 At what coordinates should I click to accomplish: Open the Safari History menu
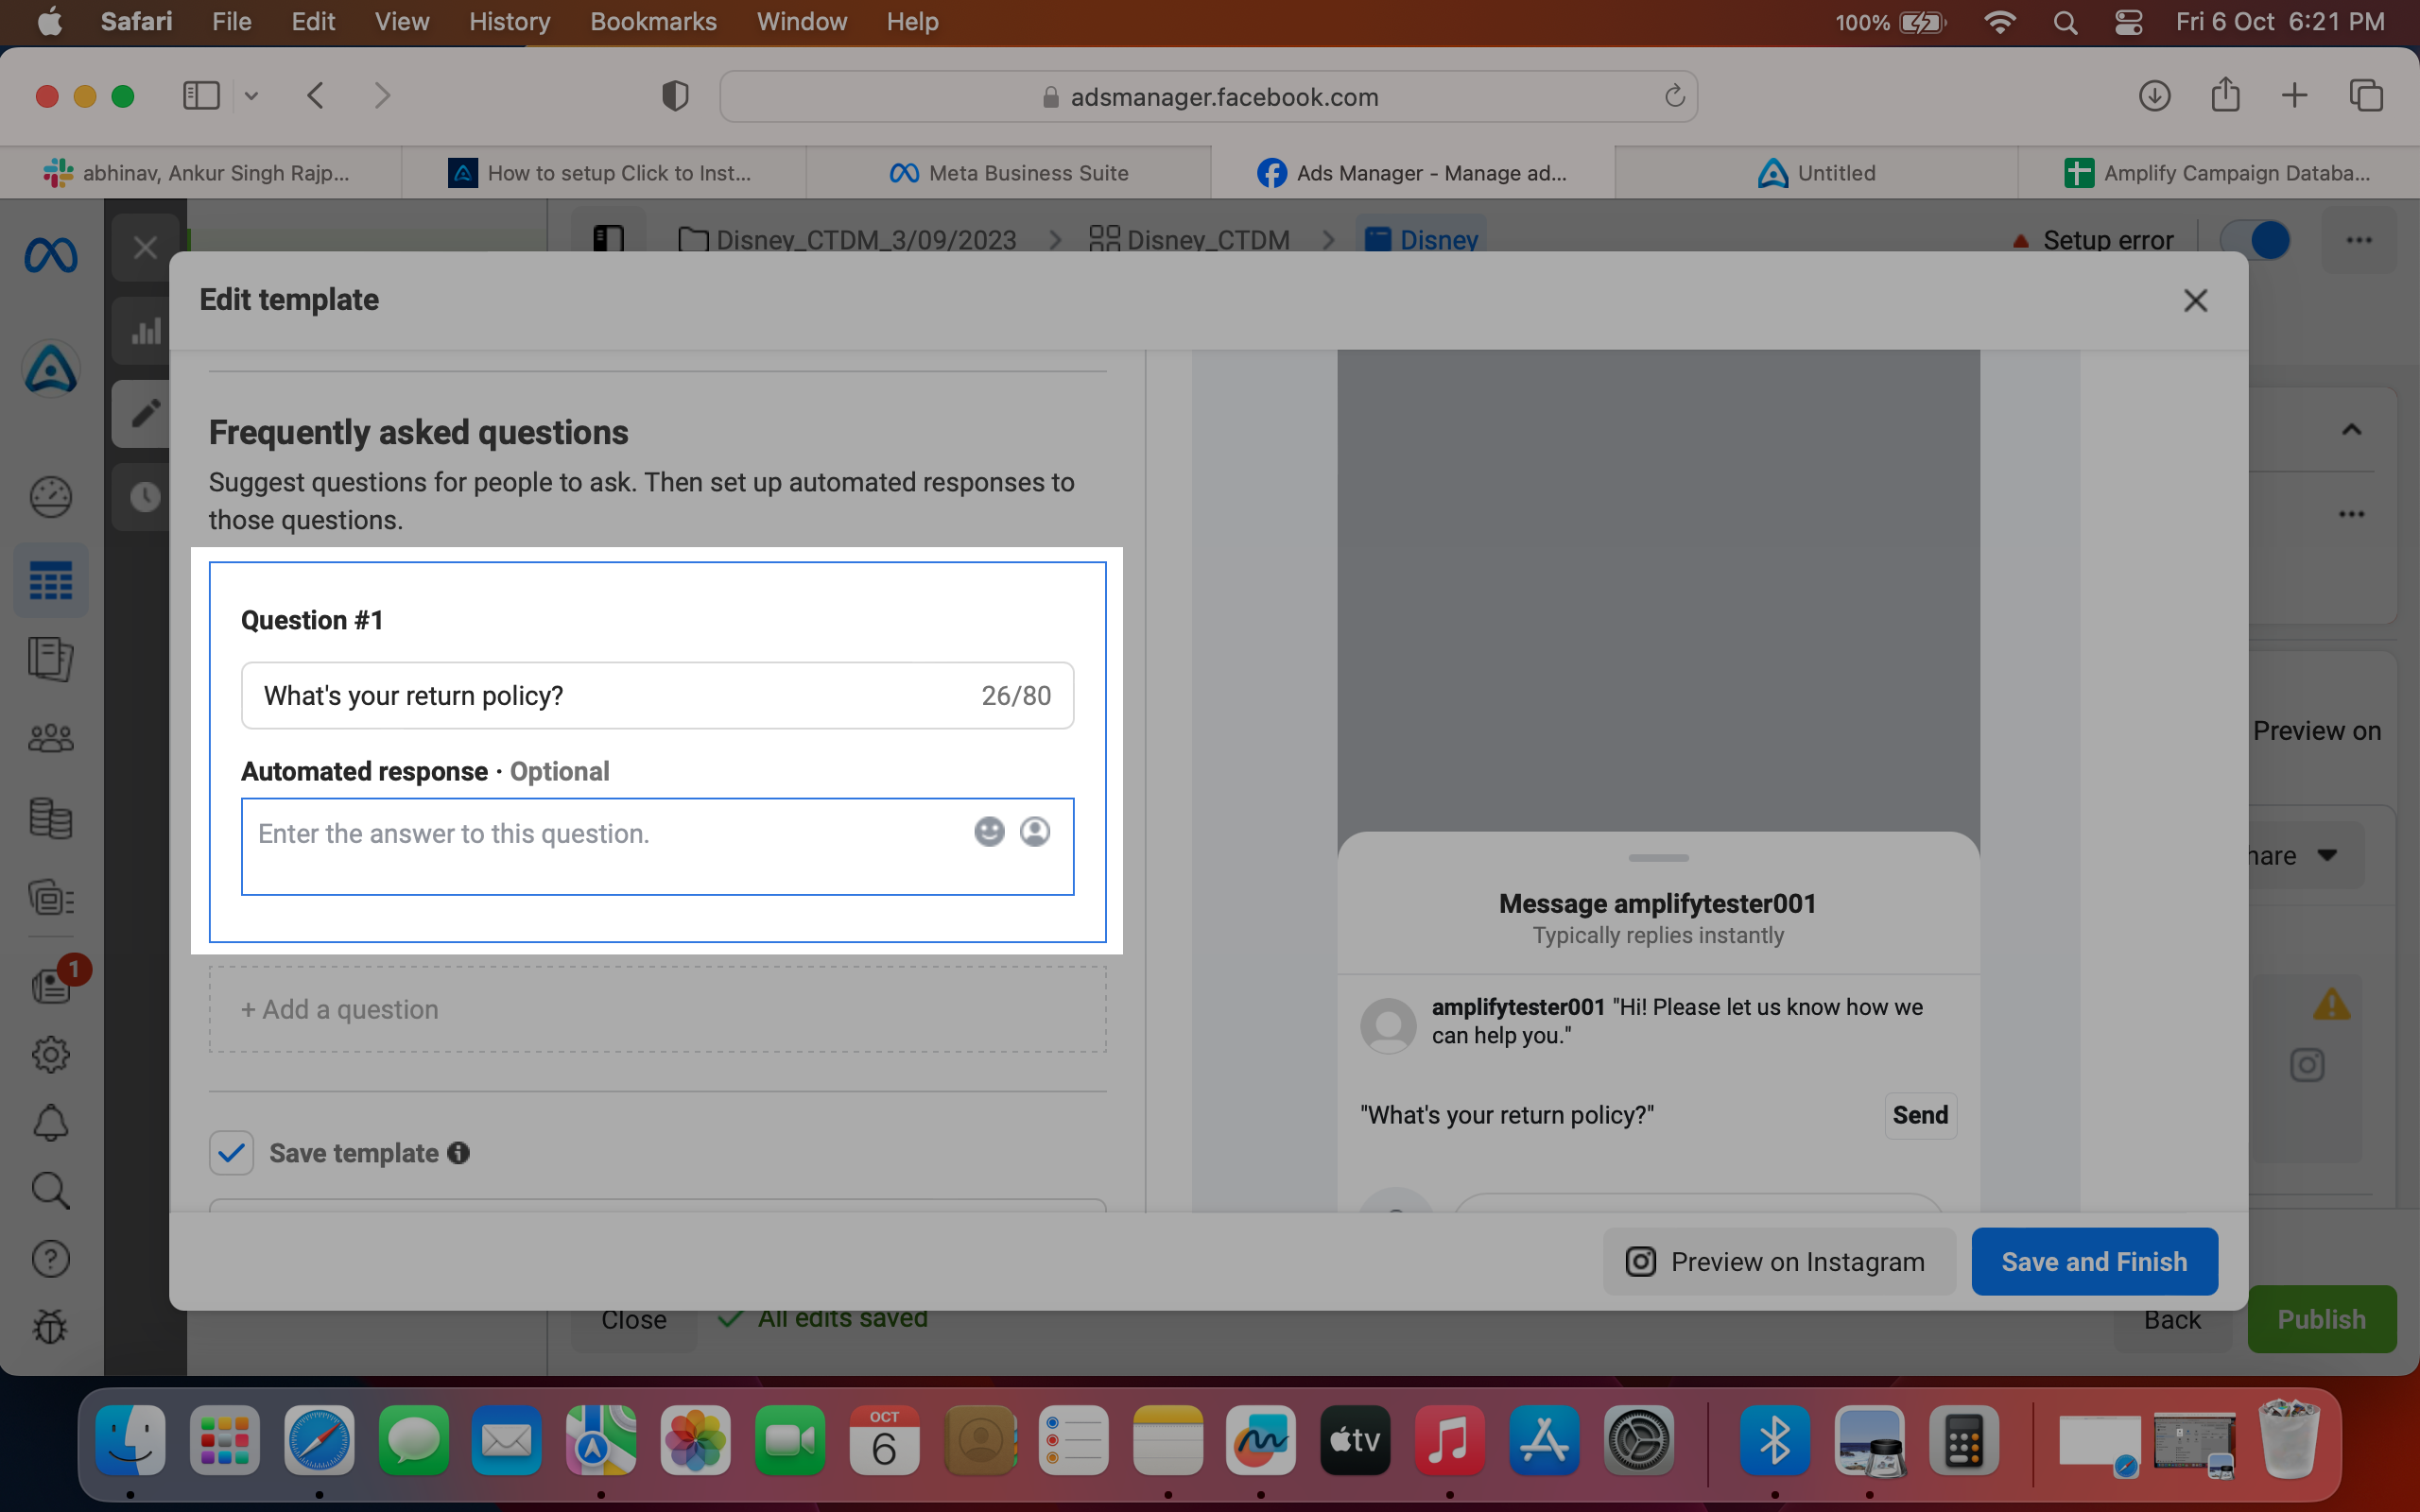pyautogui.click(x=509, y=22)
